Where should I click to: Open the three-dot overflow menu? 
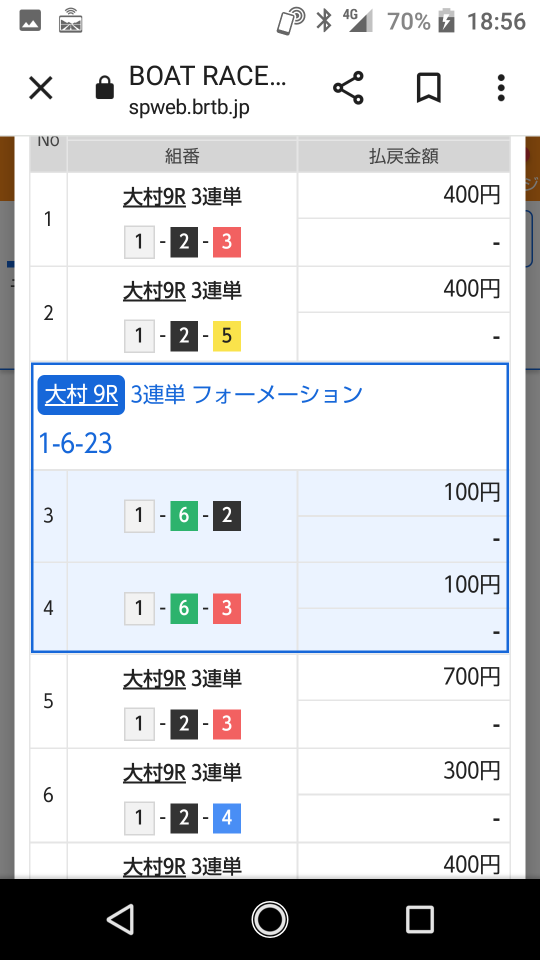501,88
